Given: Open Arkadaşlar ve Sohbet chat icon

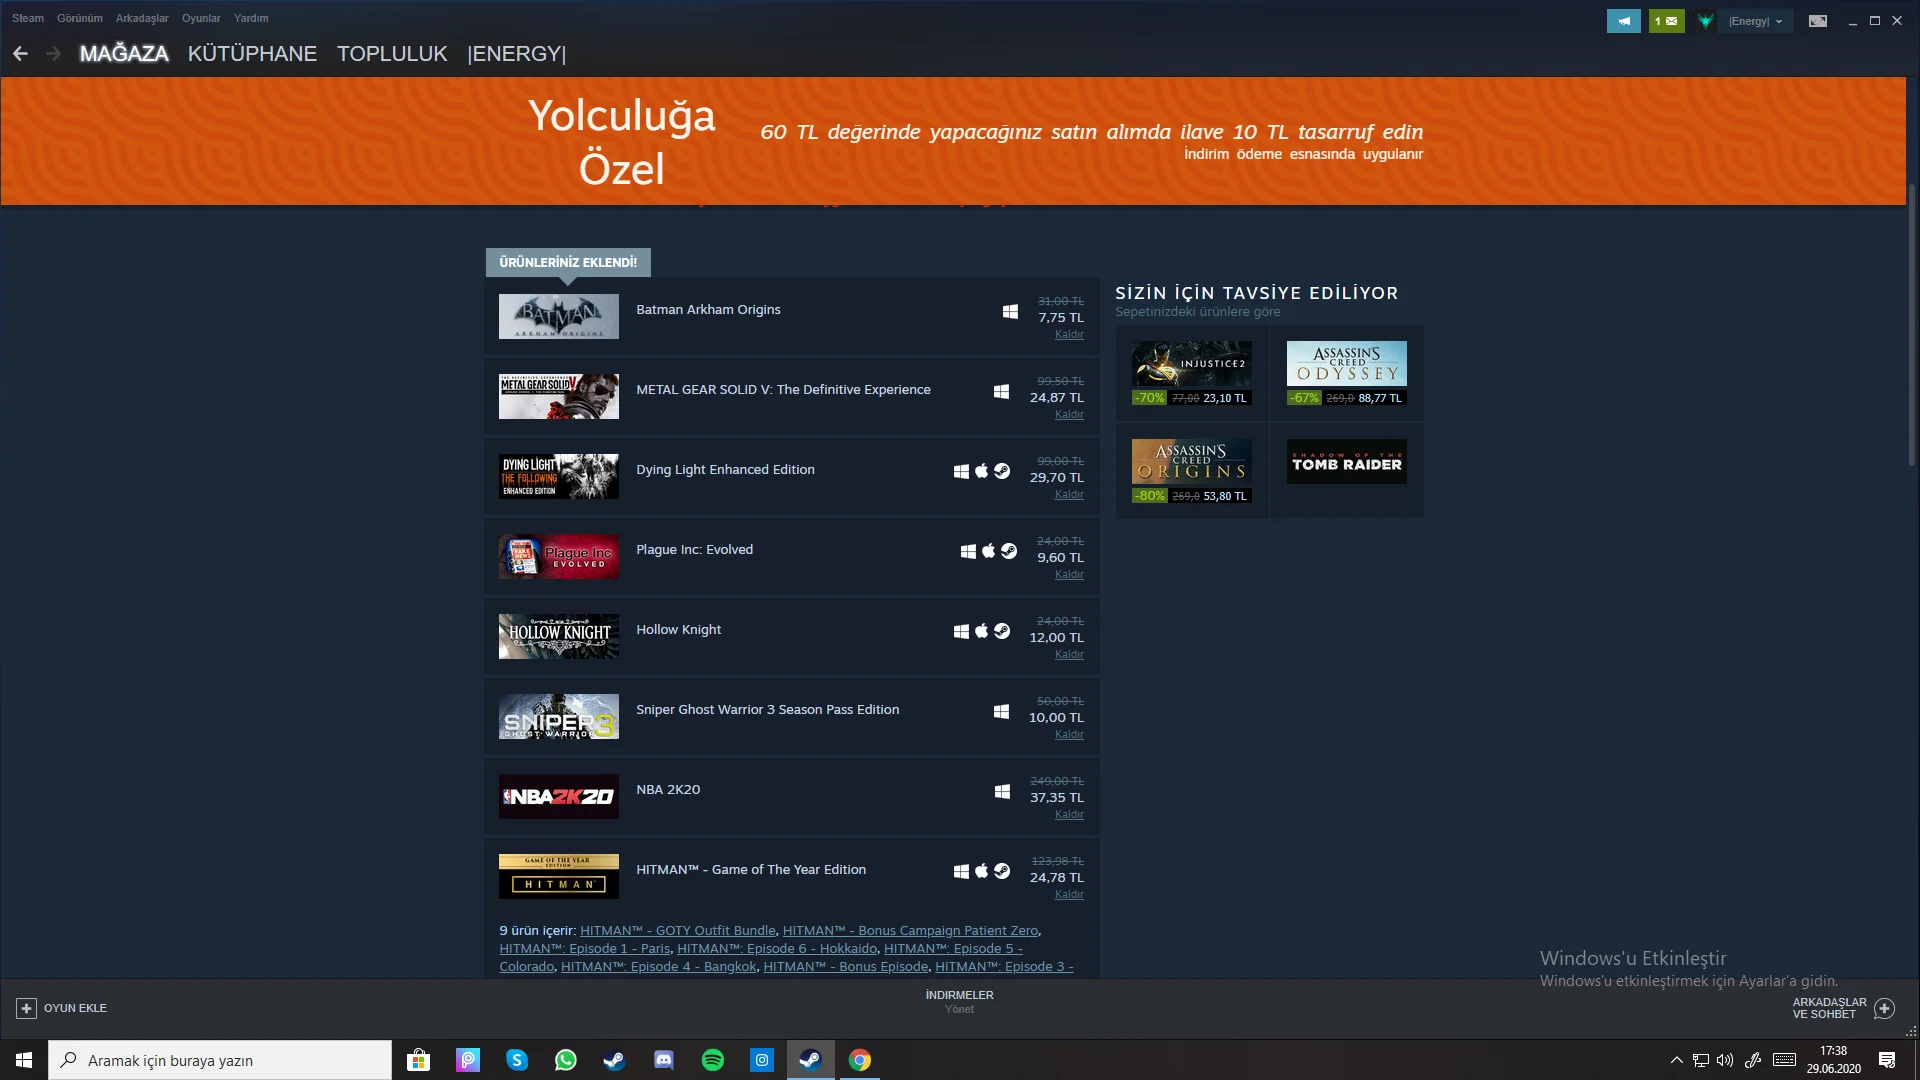Looking at the screenshot, I should (x=1884, y=1008).
